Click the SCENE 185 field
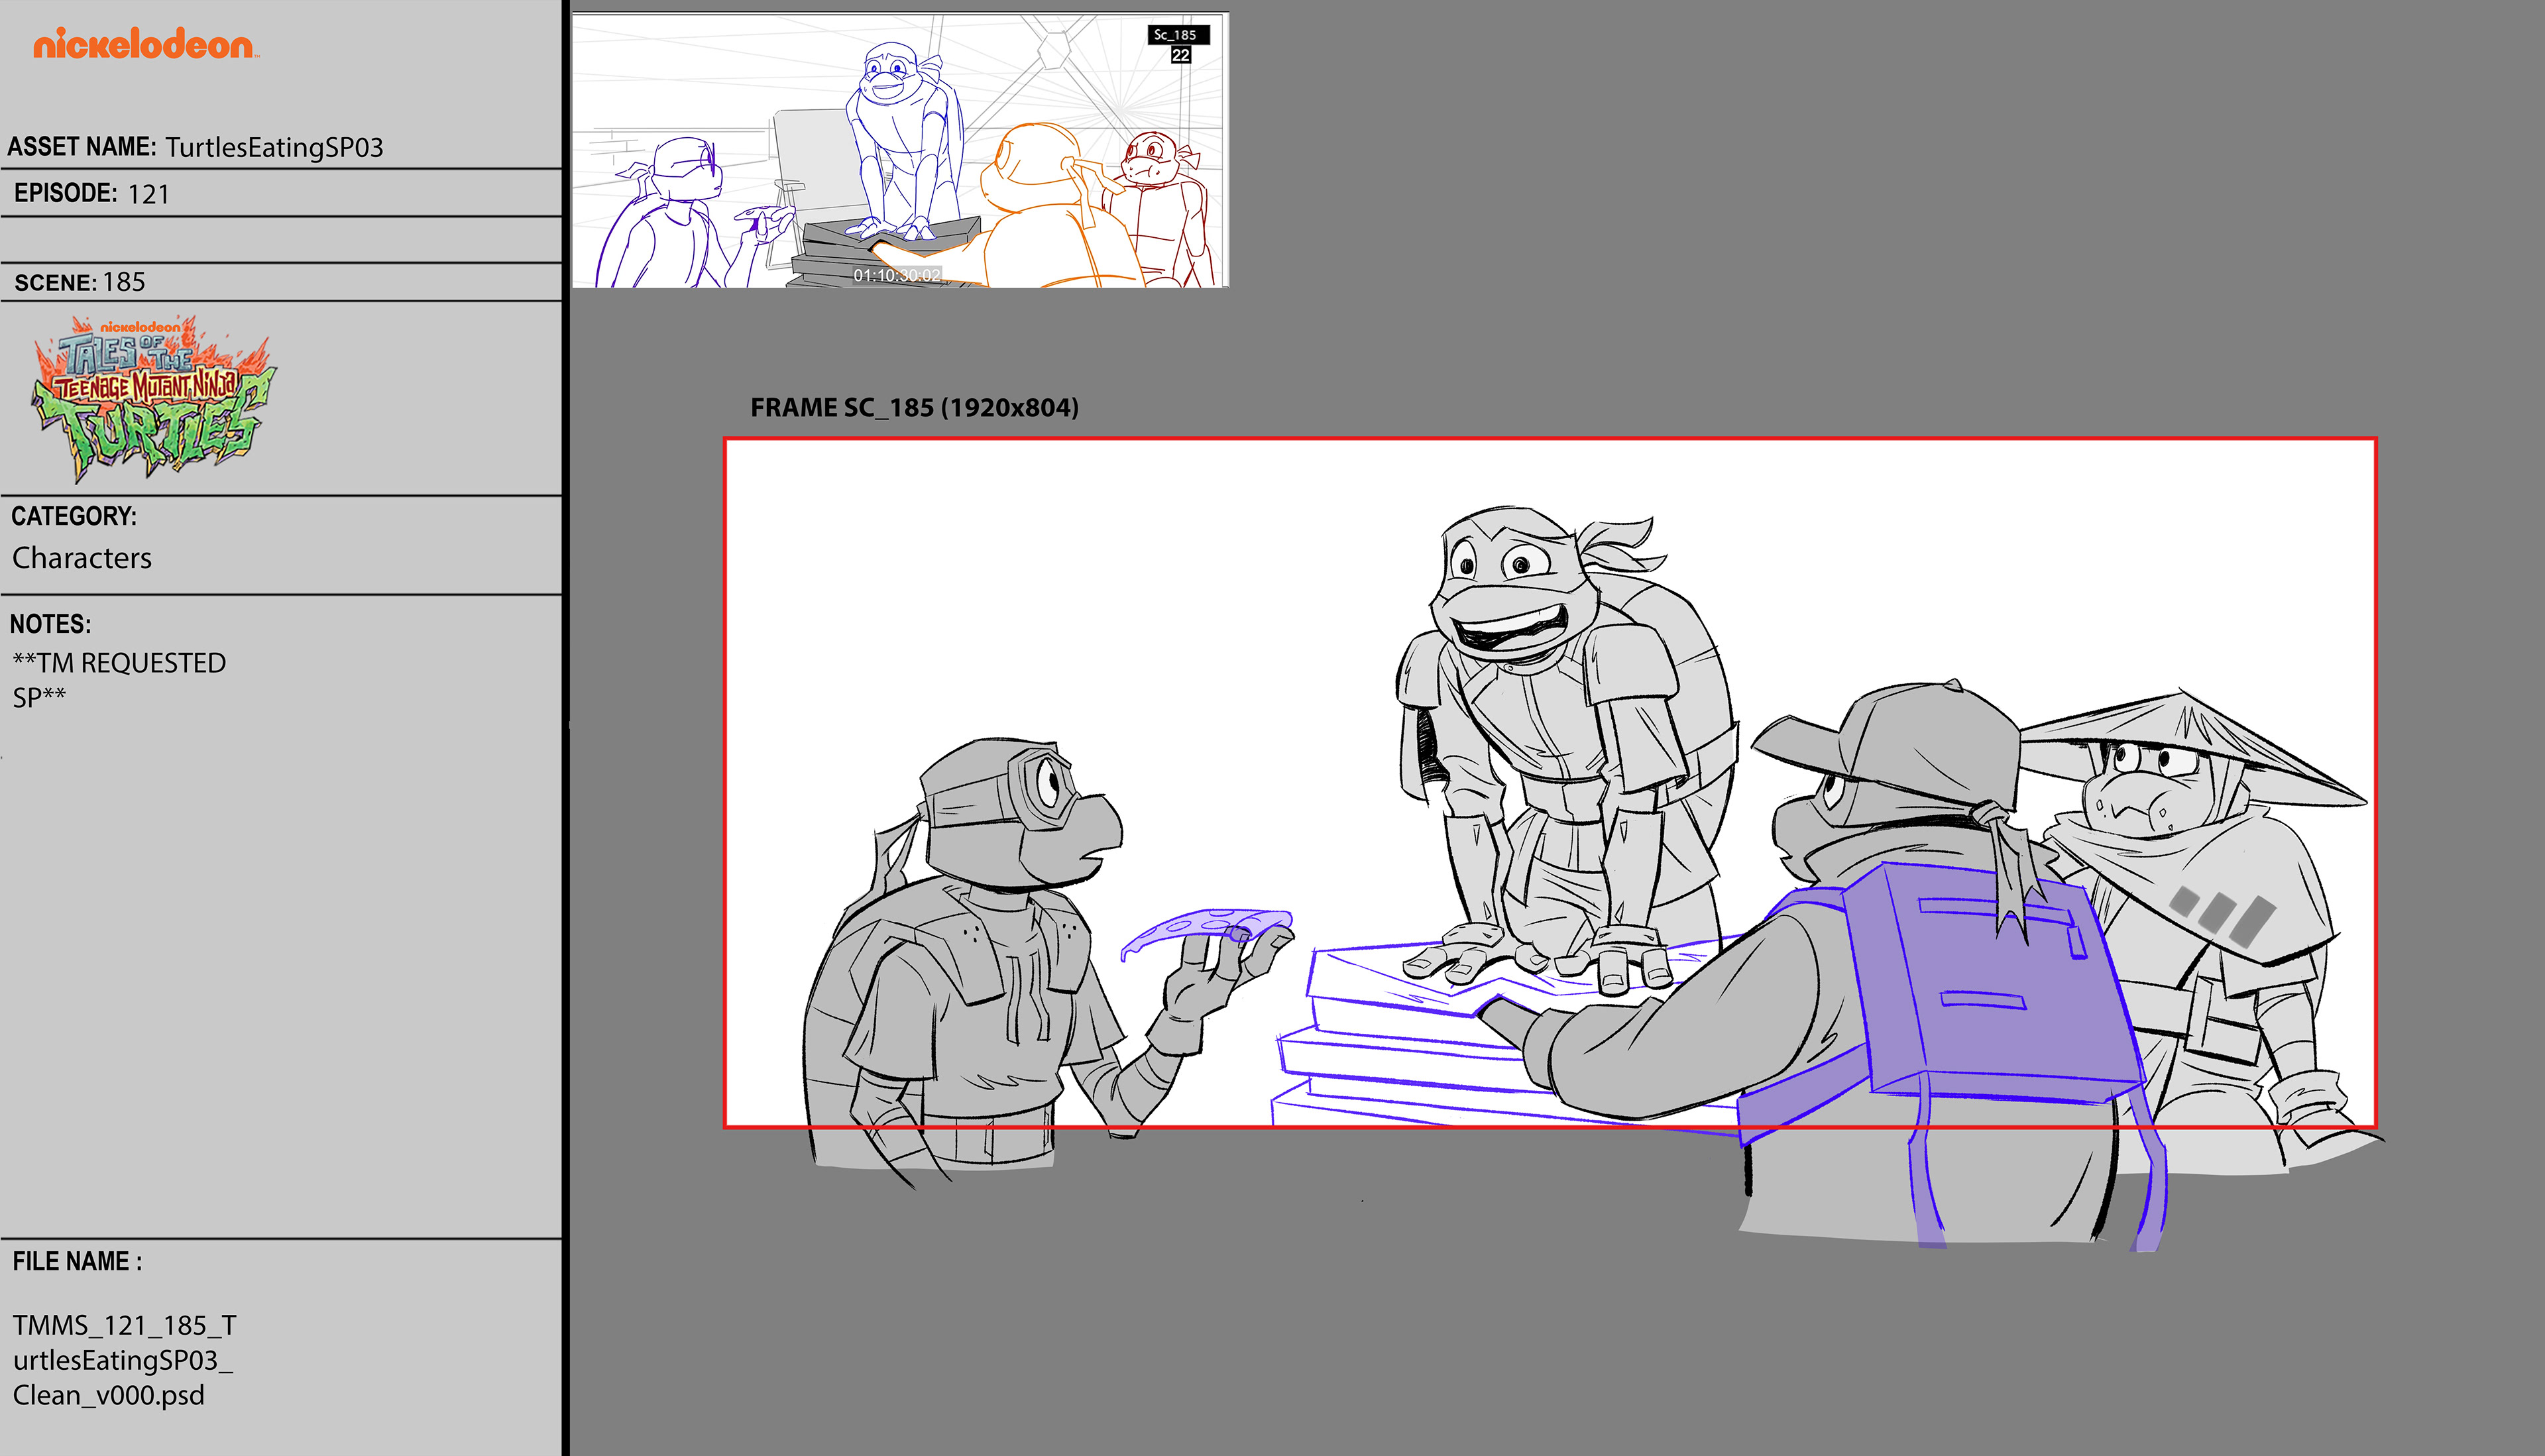Screen dimensions: 2545x1456 pyautogui.click(x=80, y=282)
